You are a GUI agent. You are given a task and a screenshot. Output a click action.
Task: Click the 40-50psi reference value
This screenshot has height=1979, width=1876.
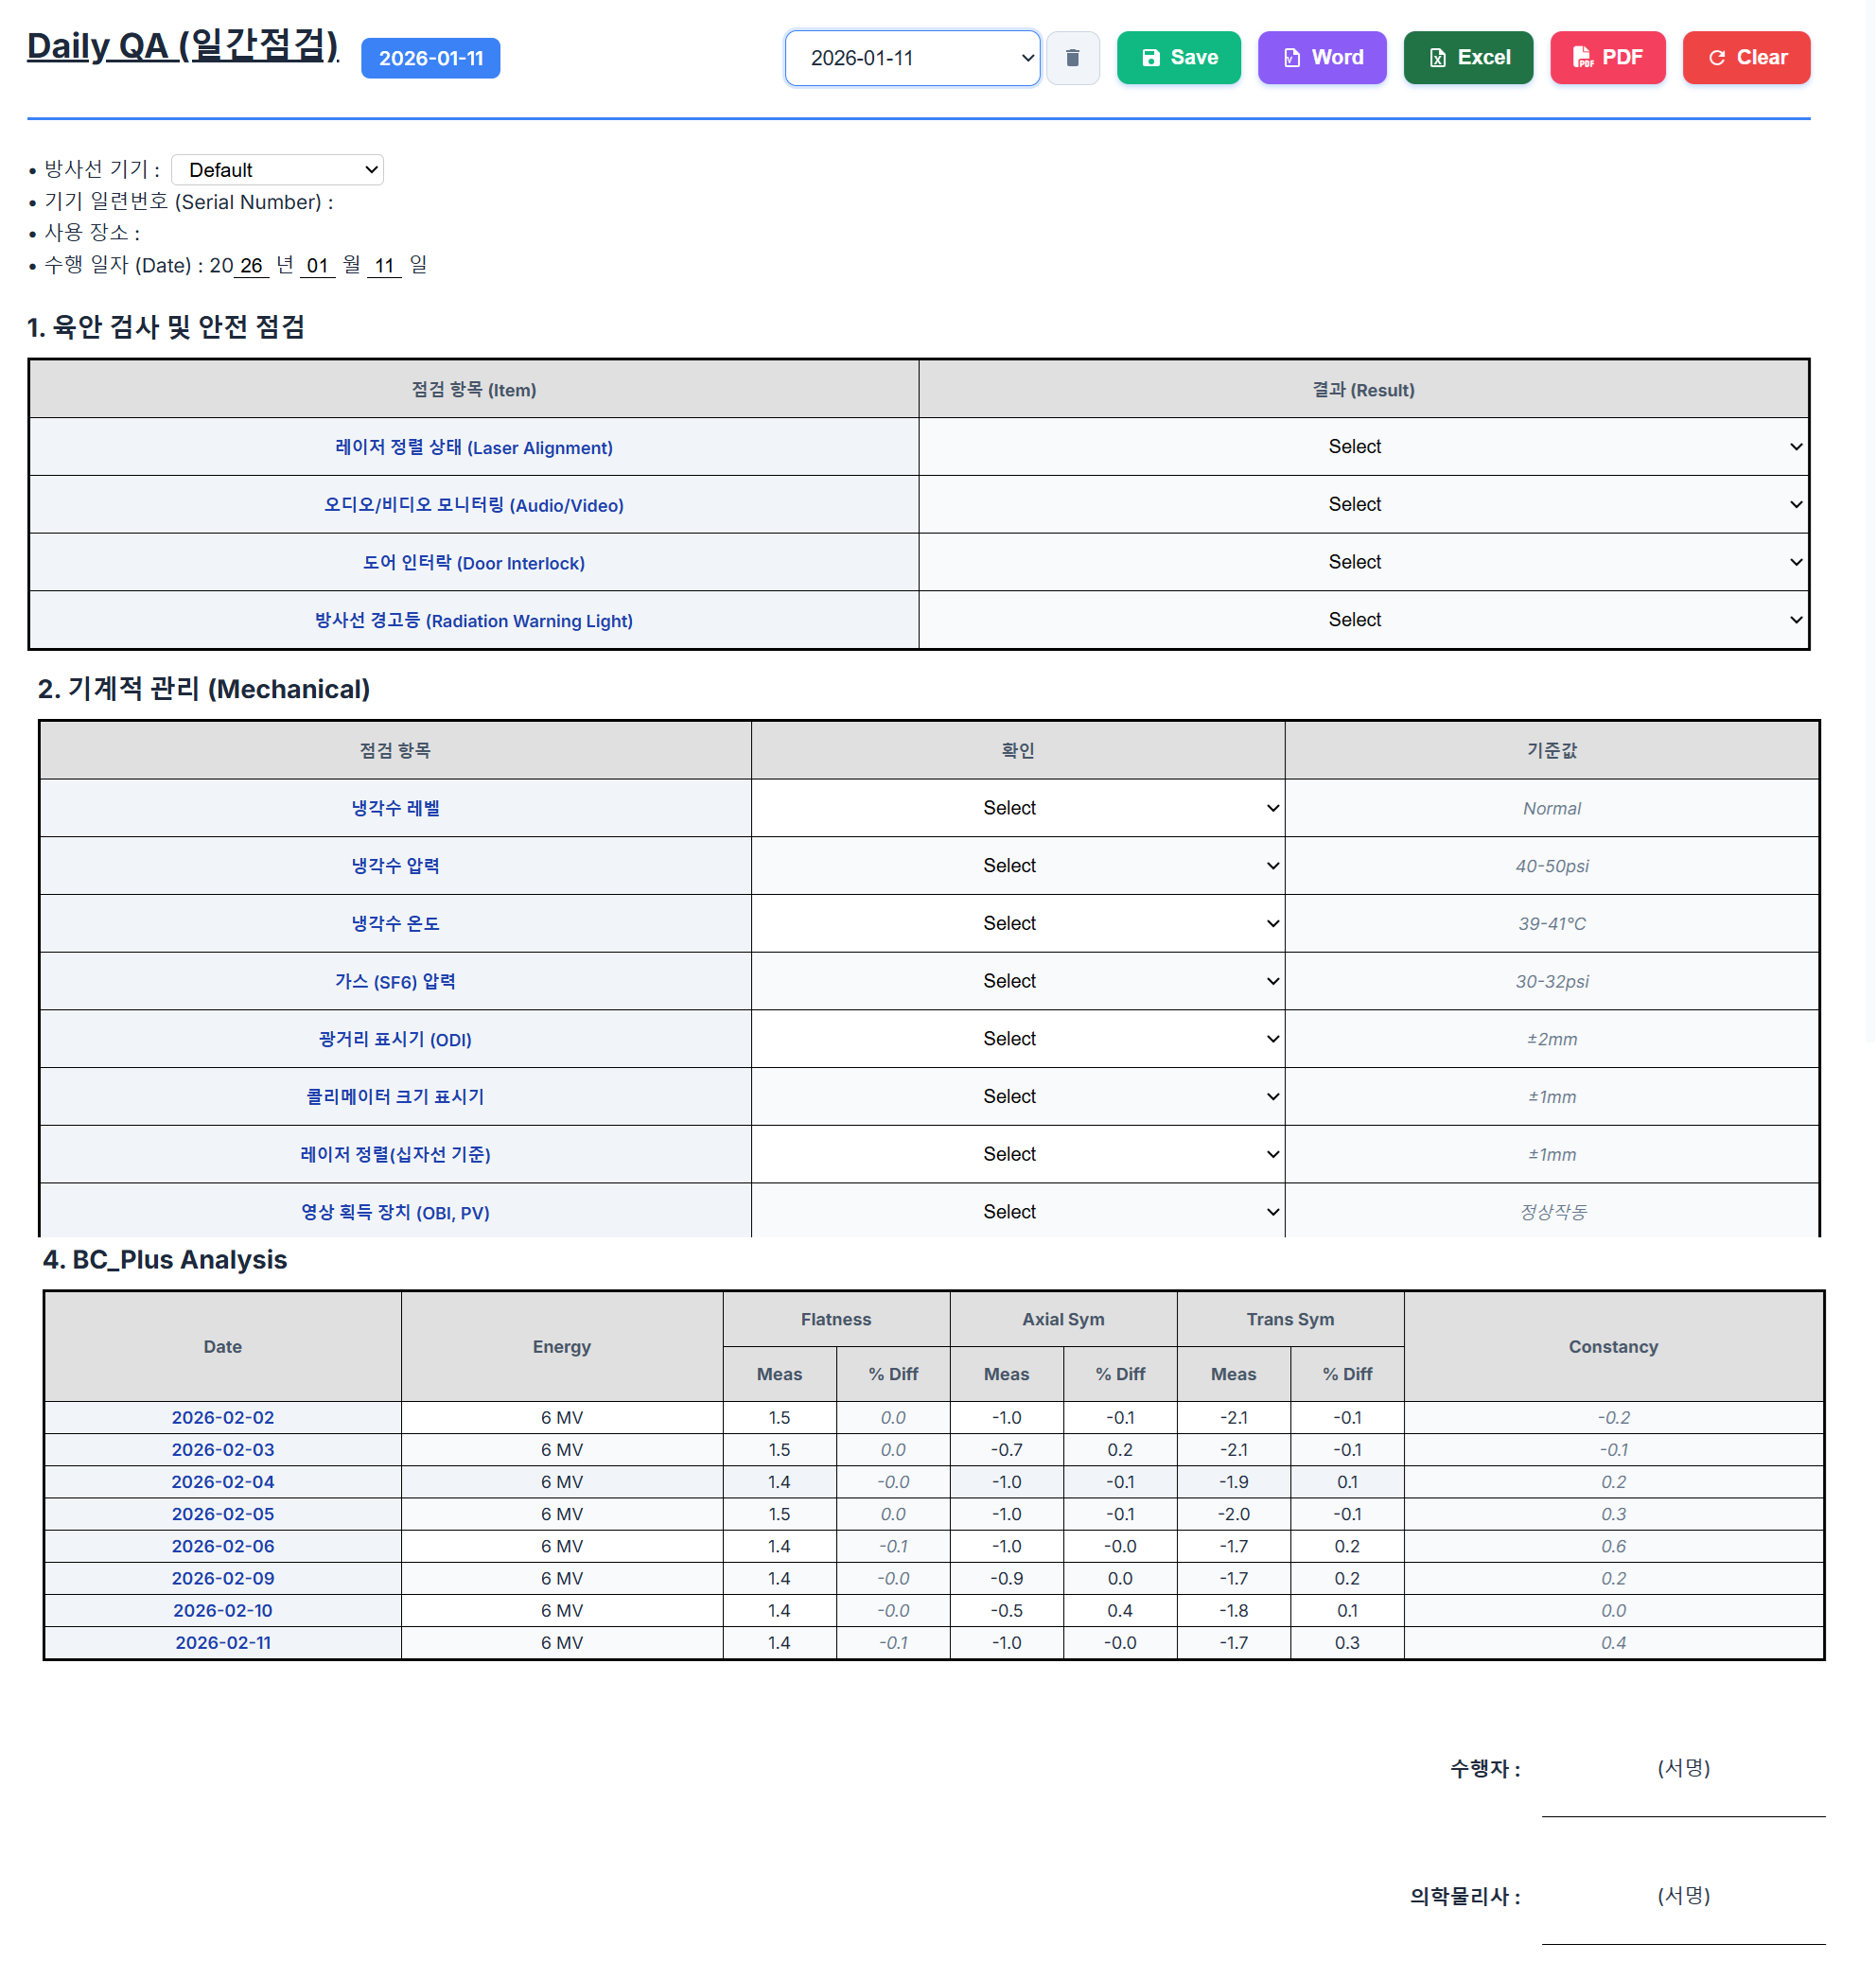pyautogui.click(x=1552, y=866)
